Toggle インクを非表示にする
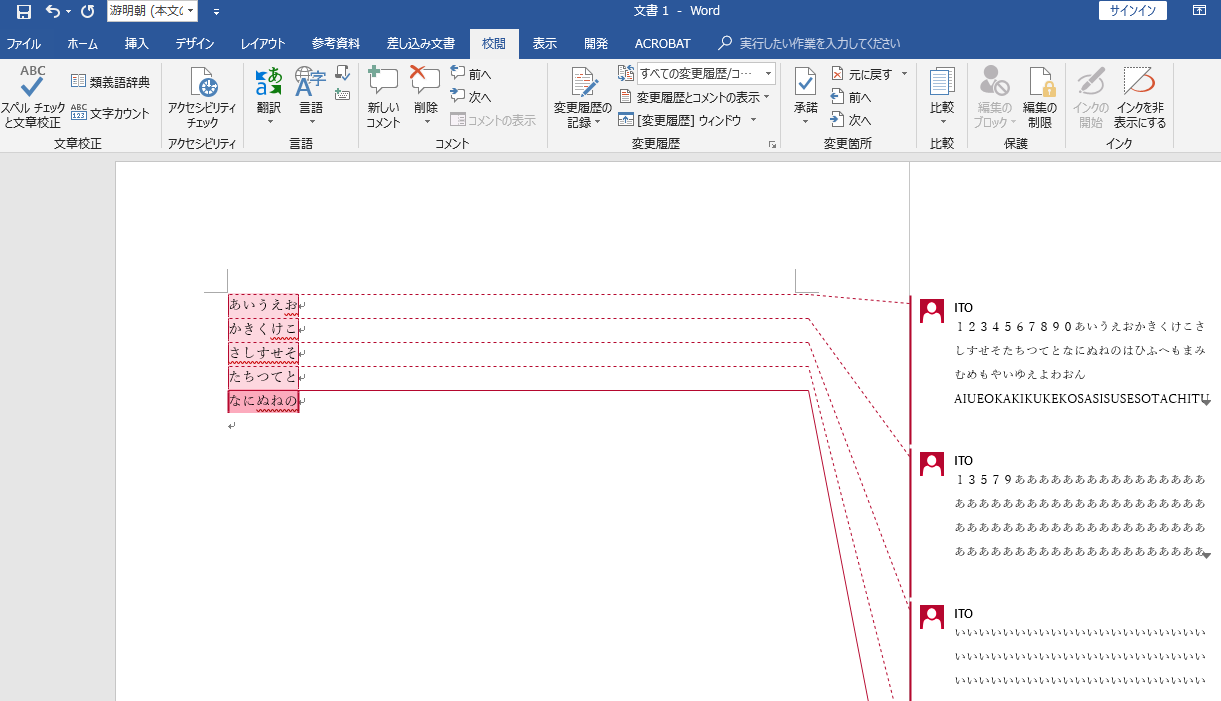 [x=1140, y=97]
